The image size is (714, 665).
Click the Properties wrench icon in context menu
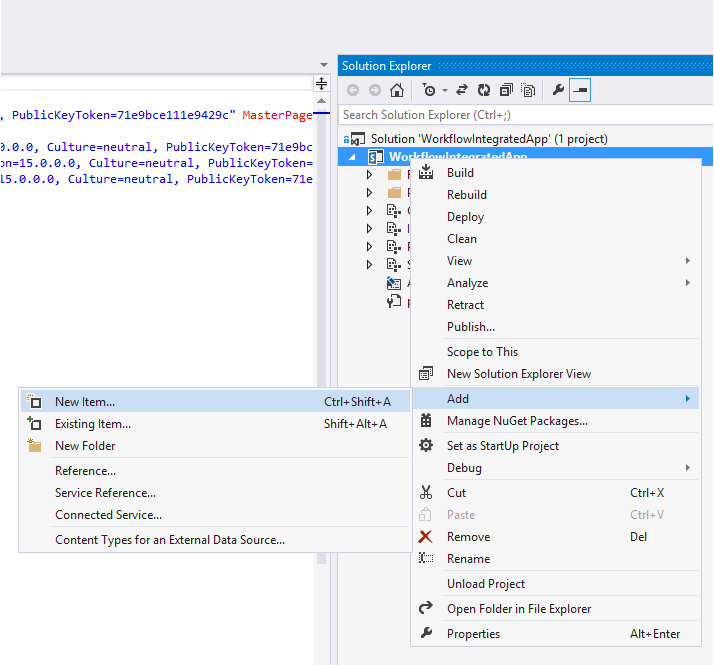pos(426,633)
